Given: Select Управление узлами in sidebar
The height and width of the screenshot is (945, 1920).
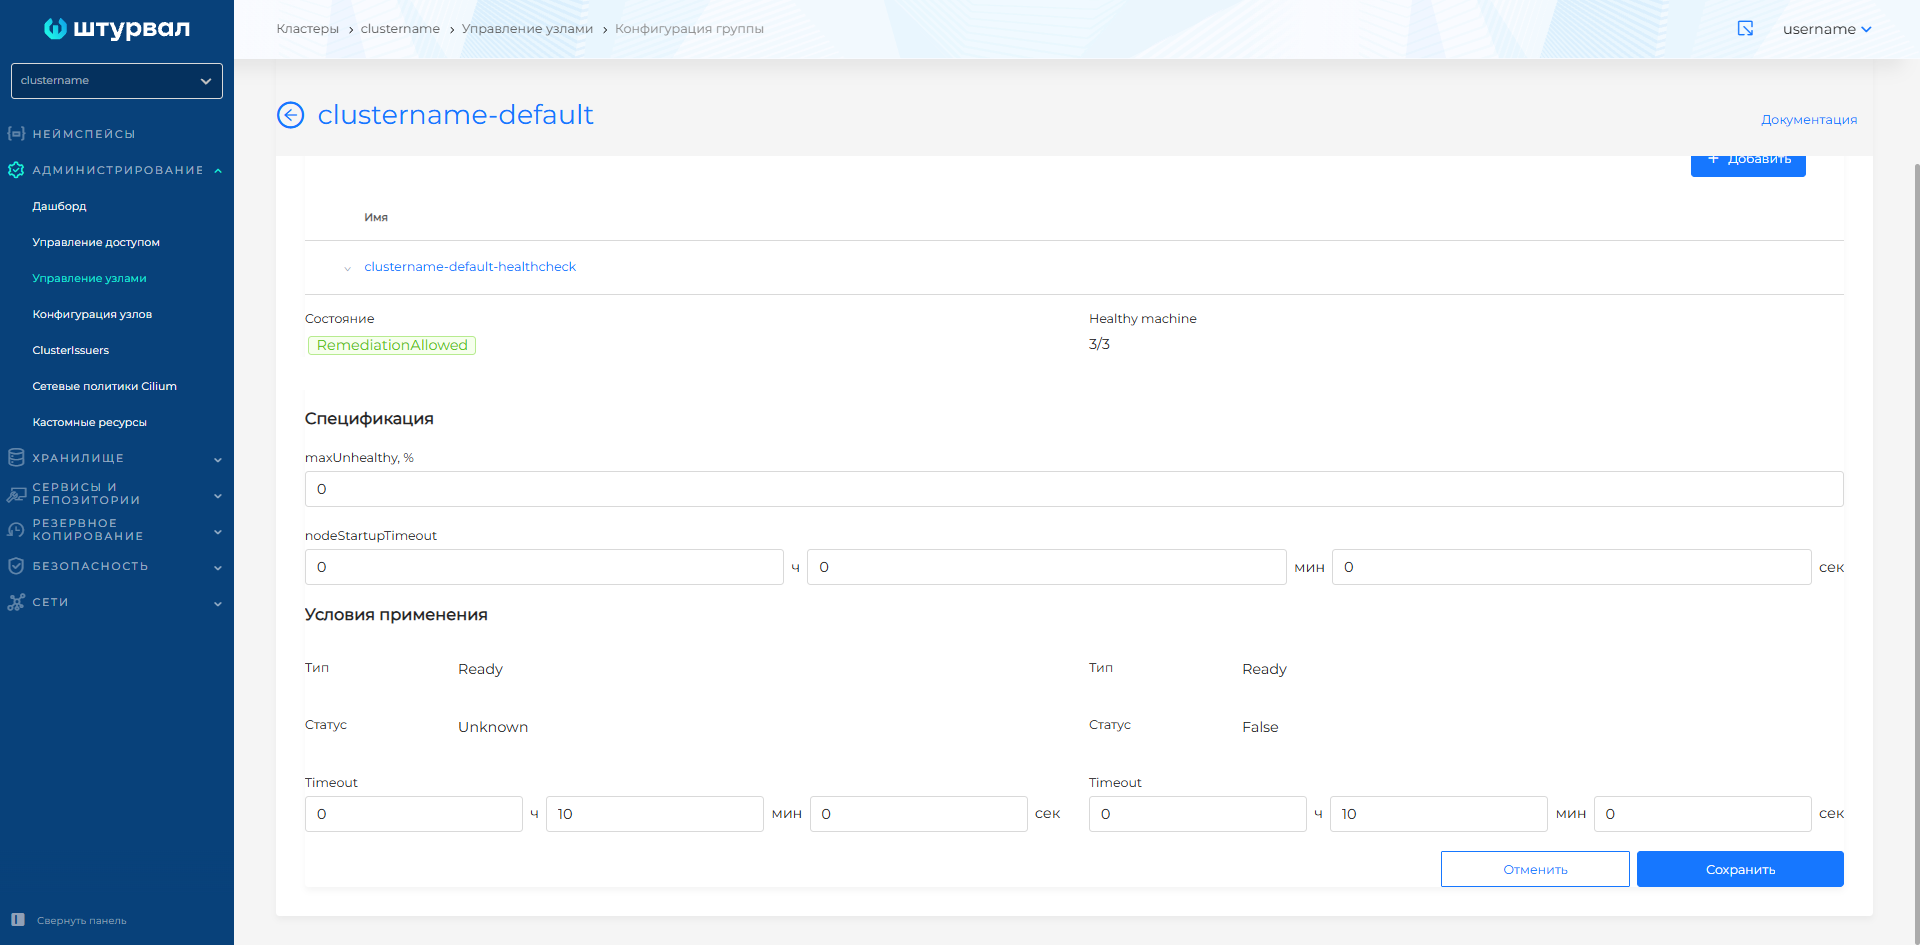Looking at the screenshot, I should tap(89, 278).
